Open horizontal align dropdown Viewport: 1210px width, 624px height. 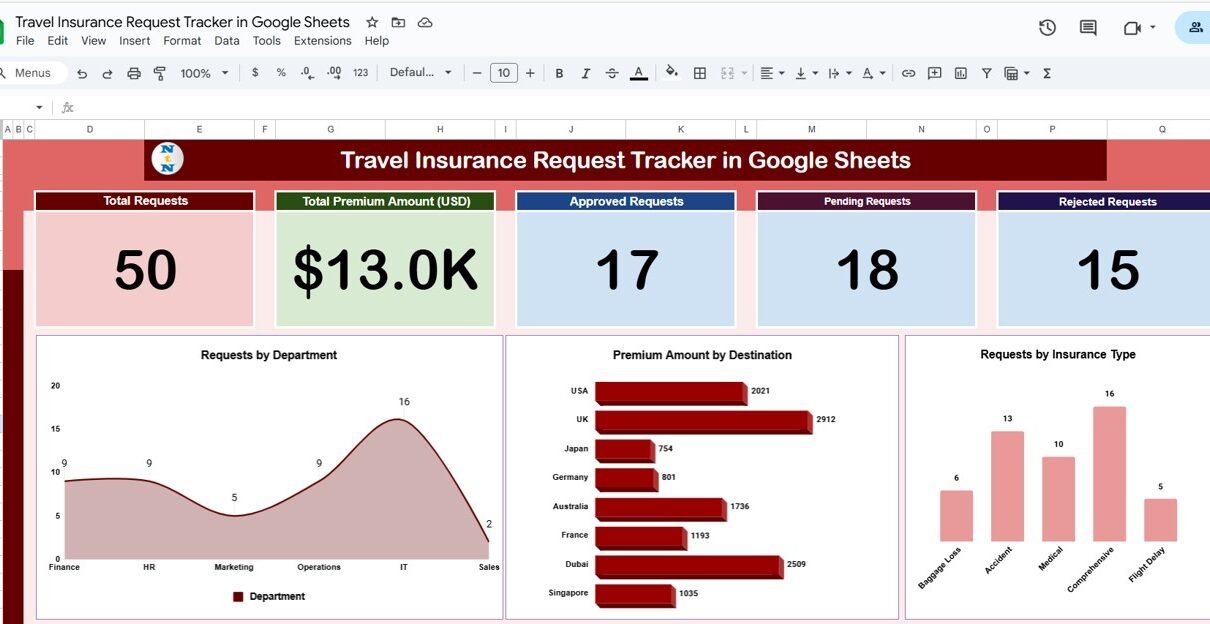click(x=771, y=73)
